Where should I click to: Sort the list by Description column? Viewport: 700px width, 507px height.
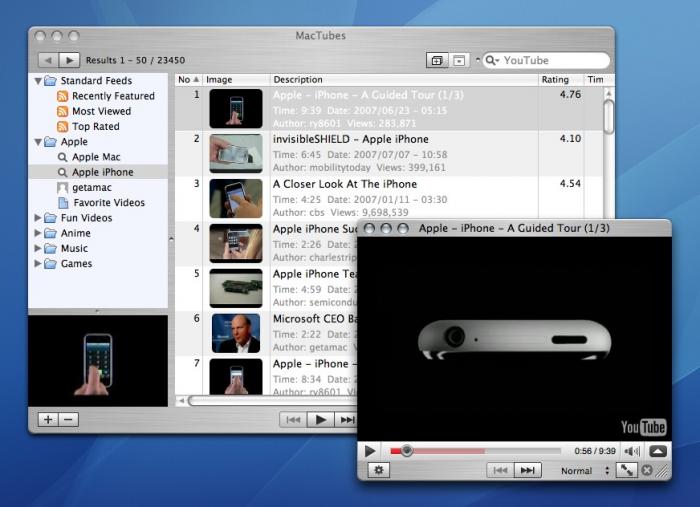(404, 79)
